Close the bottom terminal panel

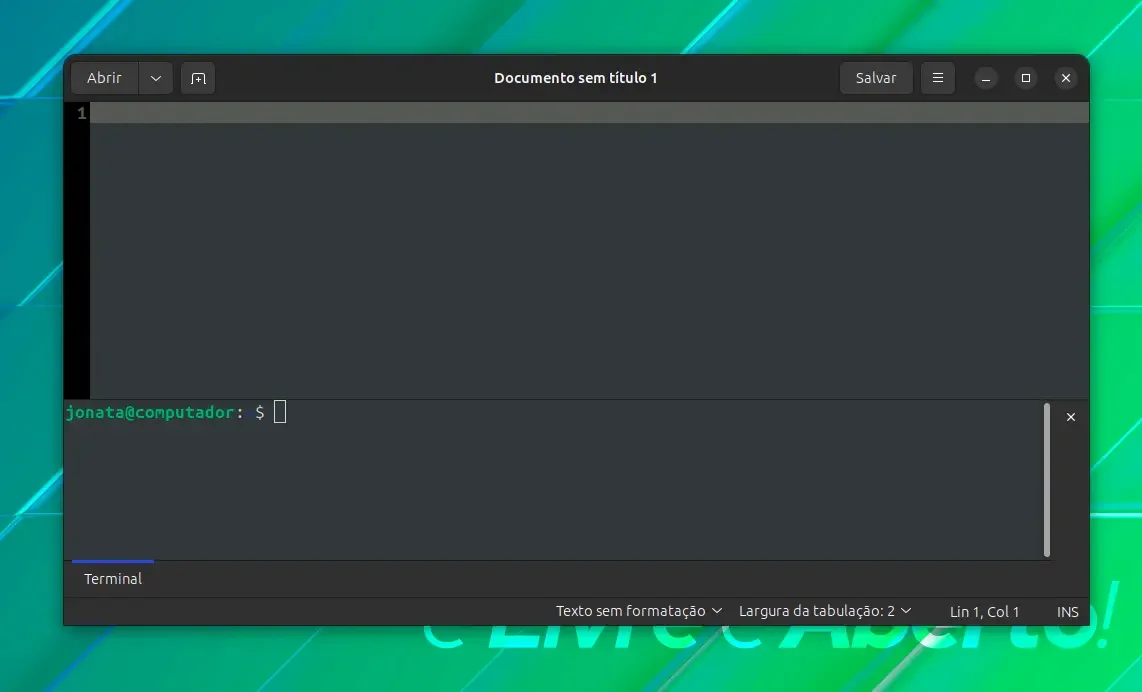(1071, 417)
